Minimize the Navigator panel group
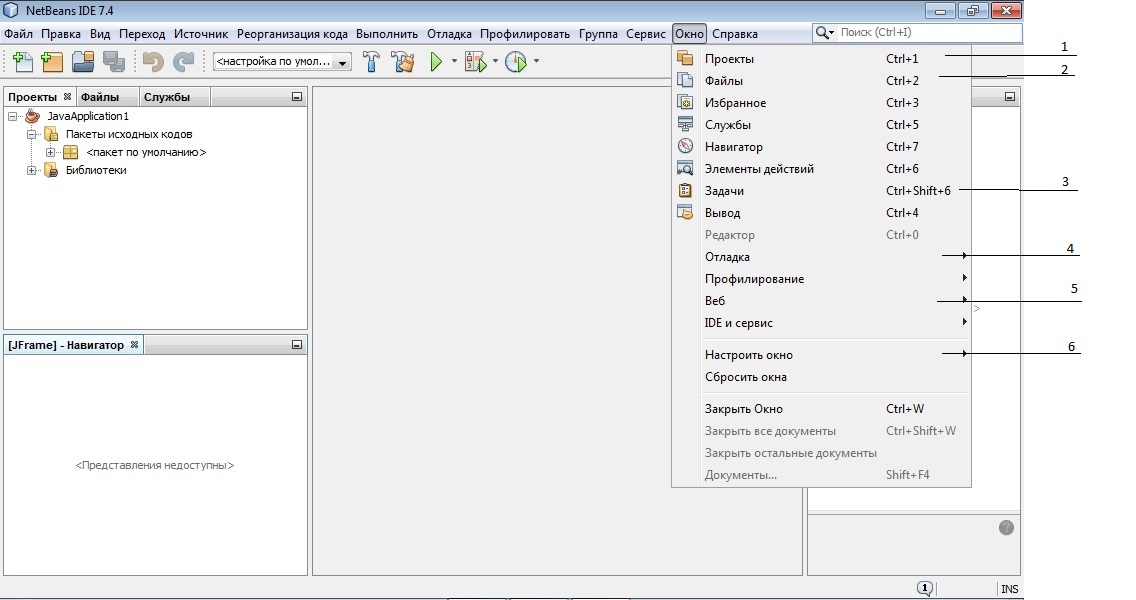1136x600 pixels. point(296,345)
